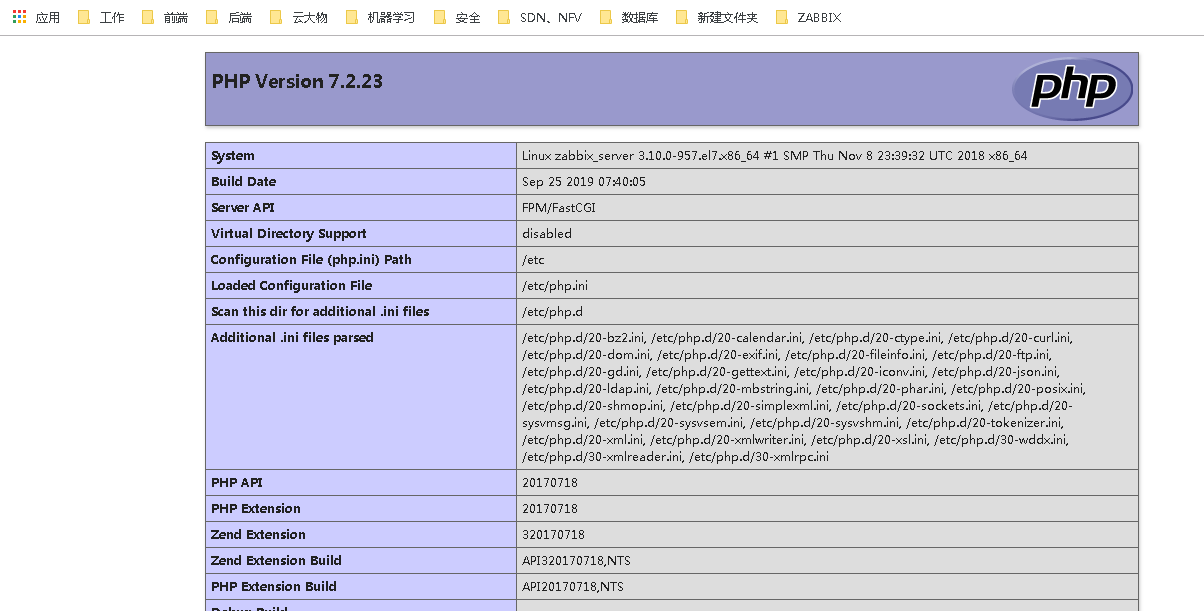Viewport: 1204px width, 611px height.
Task: Select the PHP API 20170718 value
Action: point(550,483)
